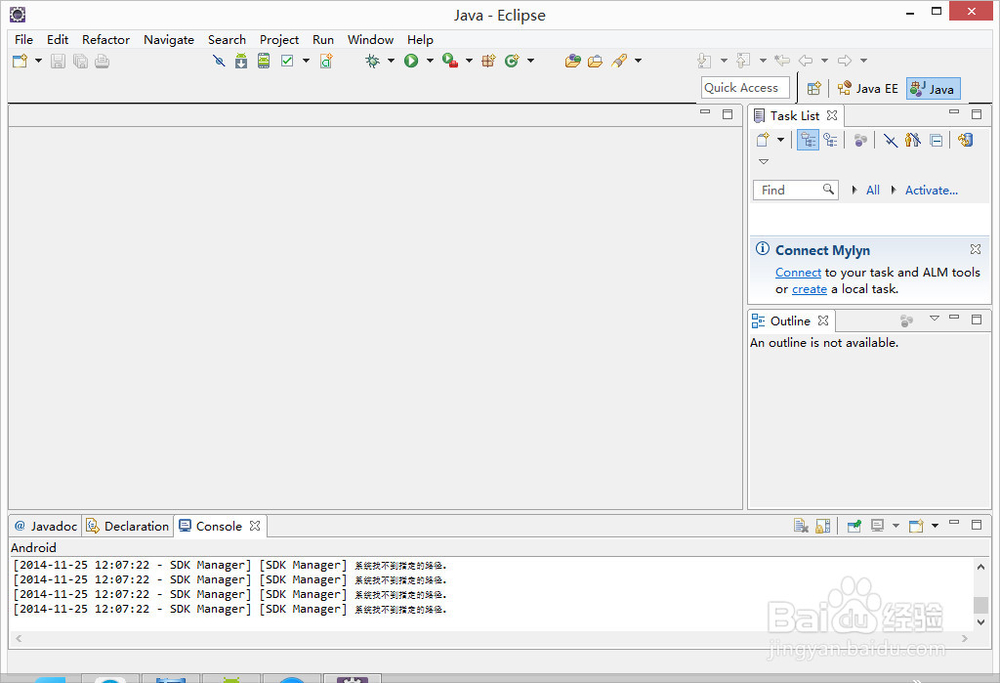
Task: Click the New Java Class icon
Action: point(511,61)
